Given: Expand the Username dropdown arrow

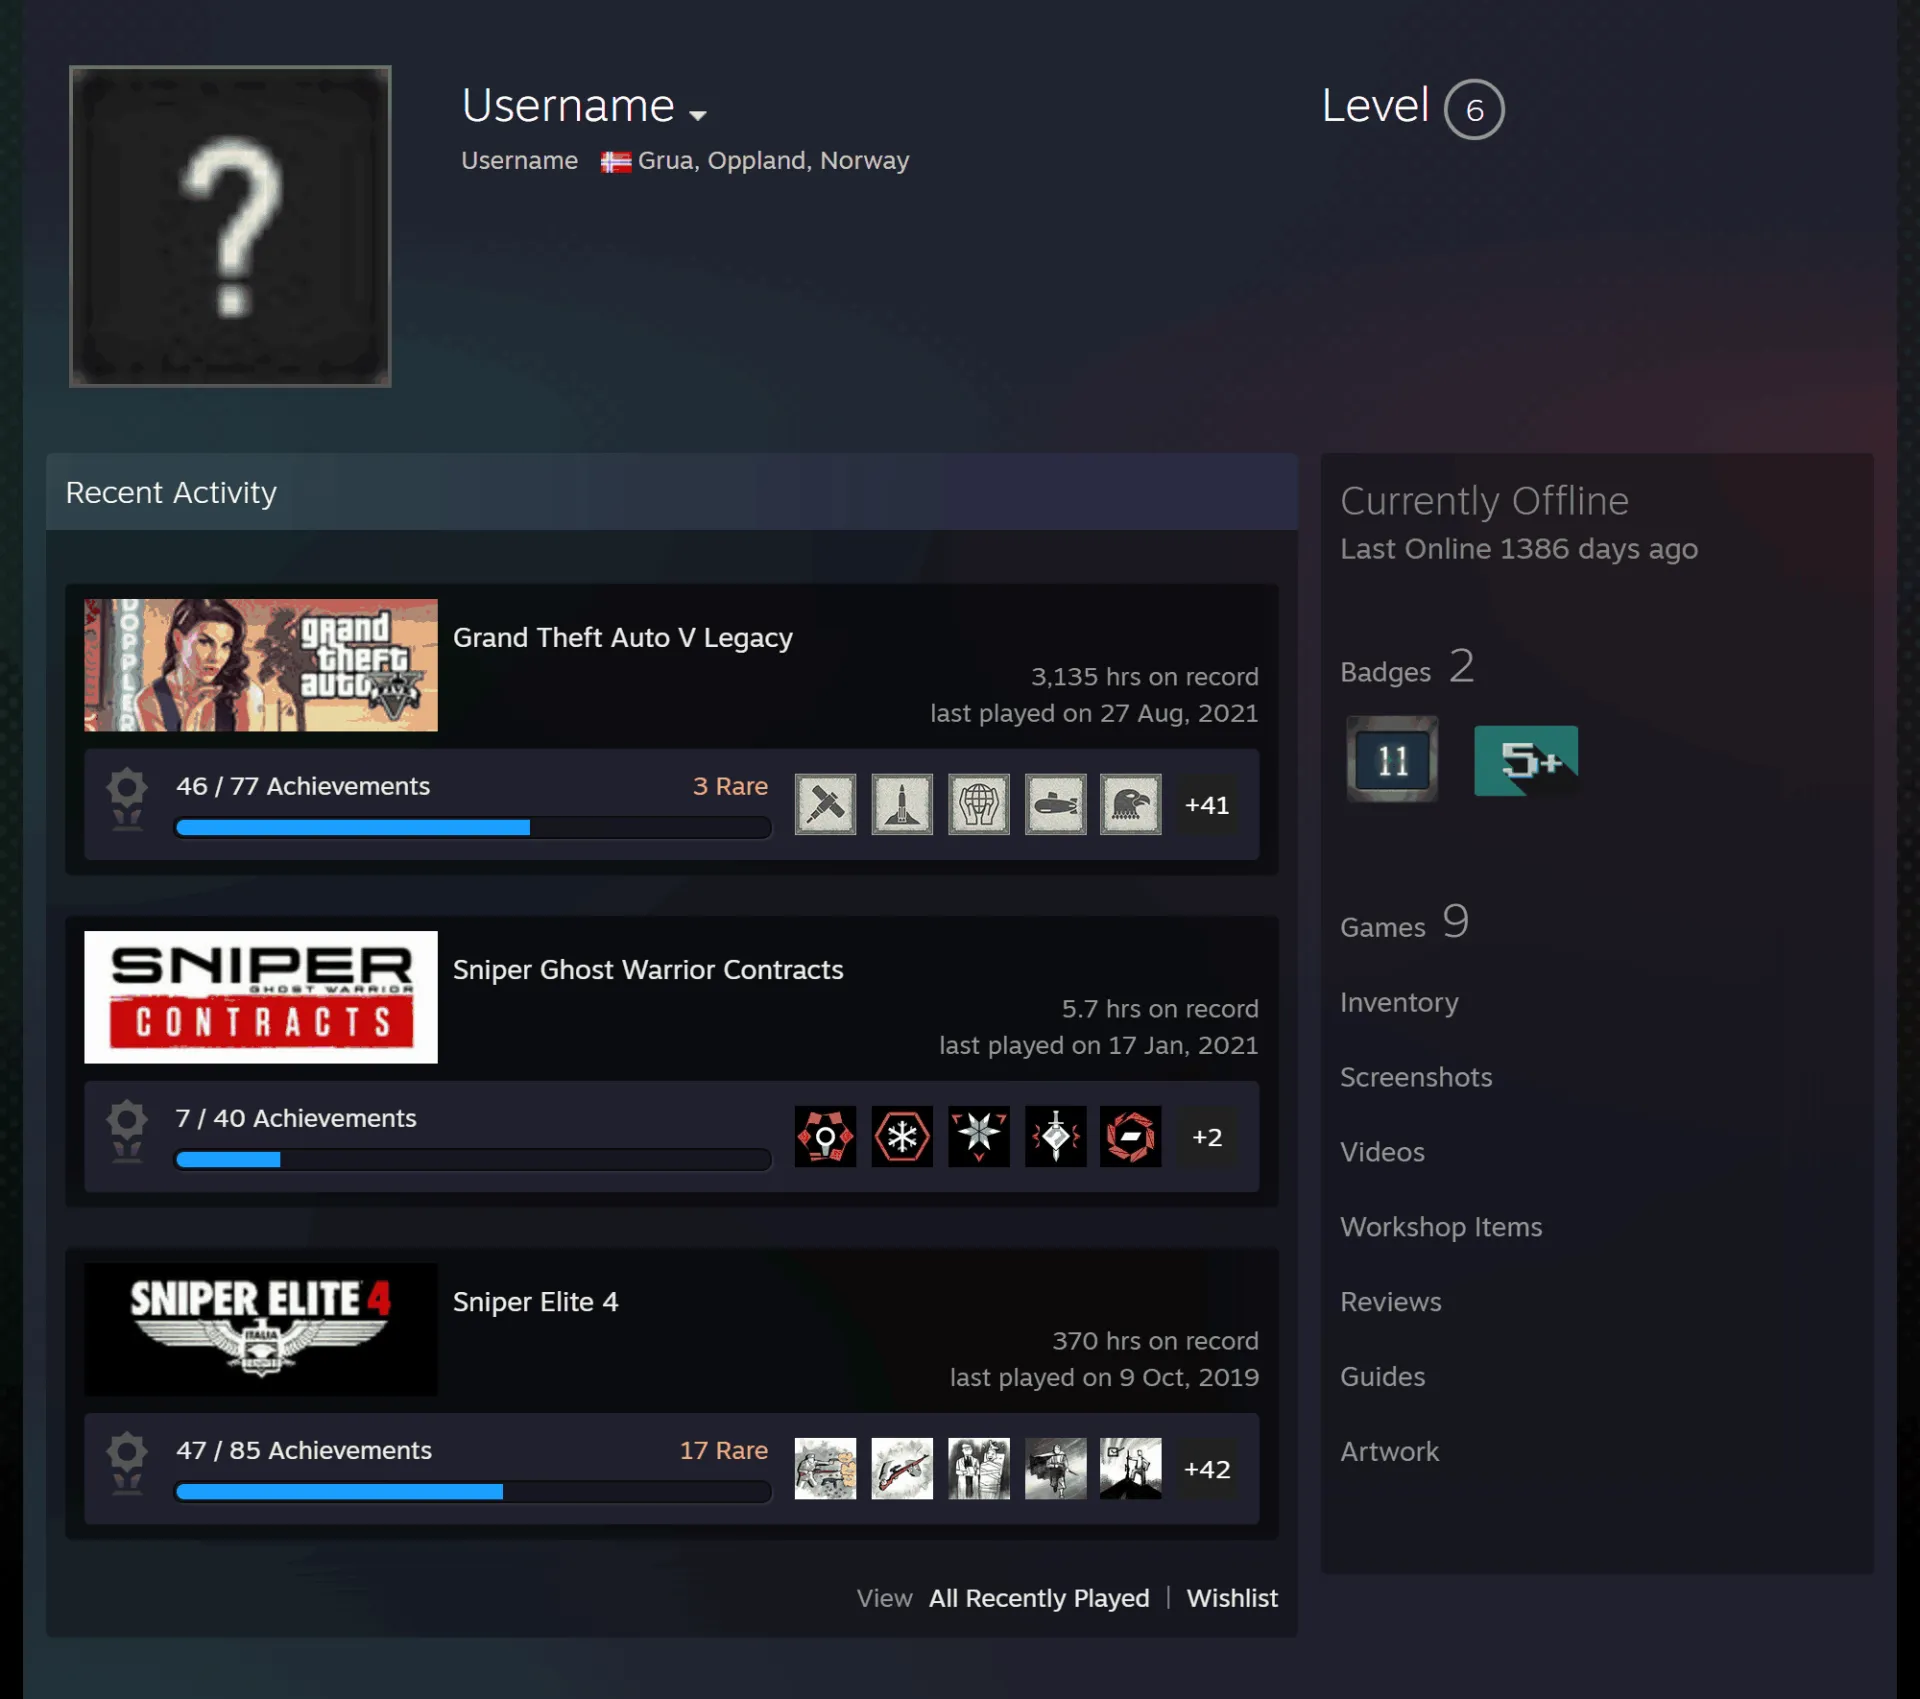Looking at the screenshot, I should pos(698,115).
